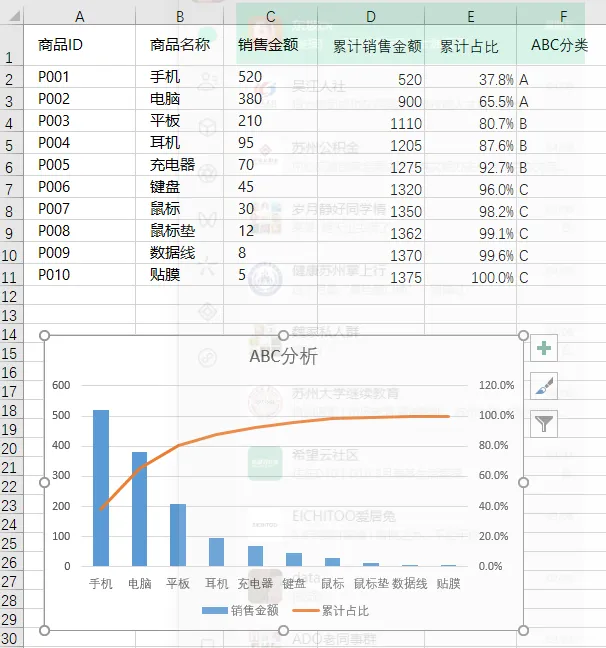Select row 1 header
The height and width of the screenshot is (648, 606).
(x=12, y=45)
